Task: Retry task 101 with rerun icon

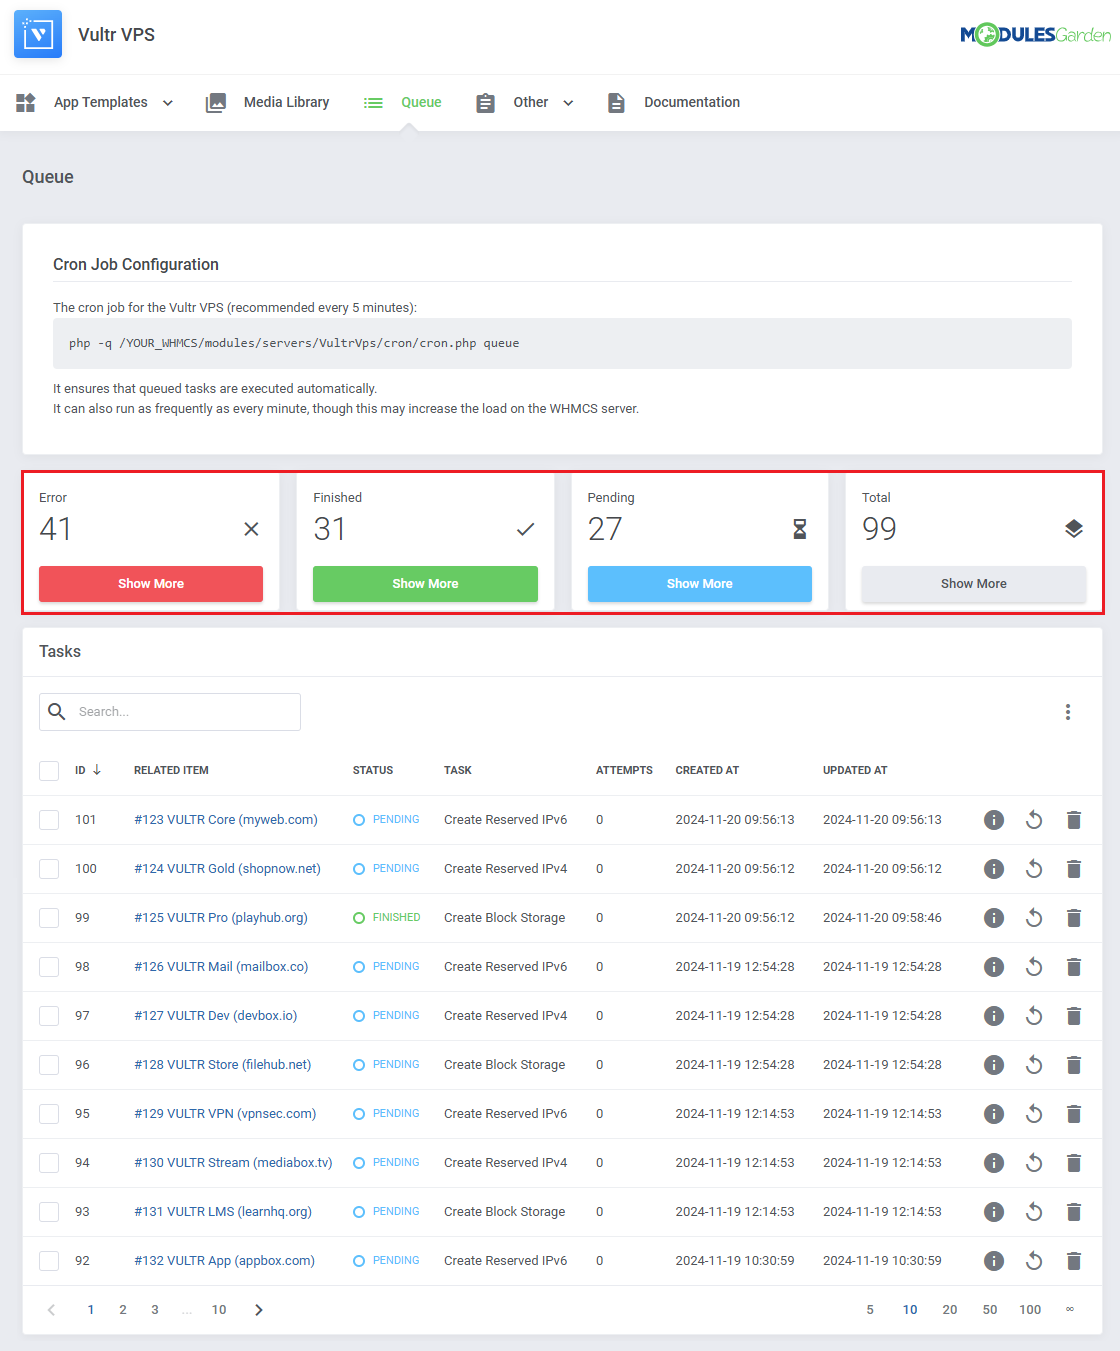Action: [x=1034, y=820]
